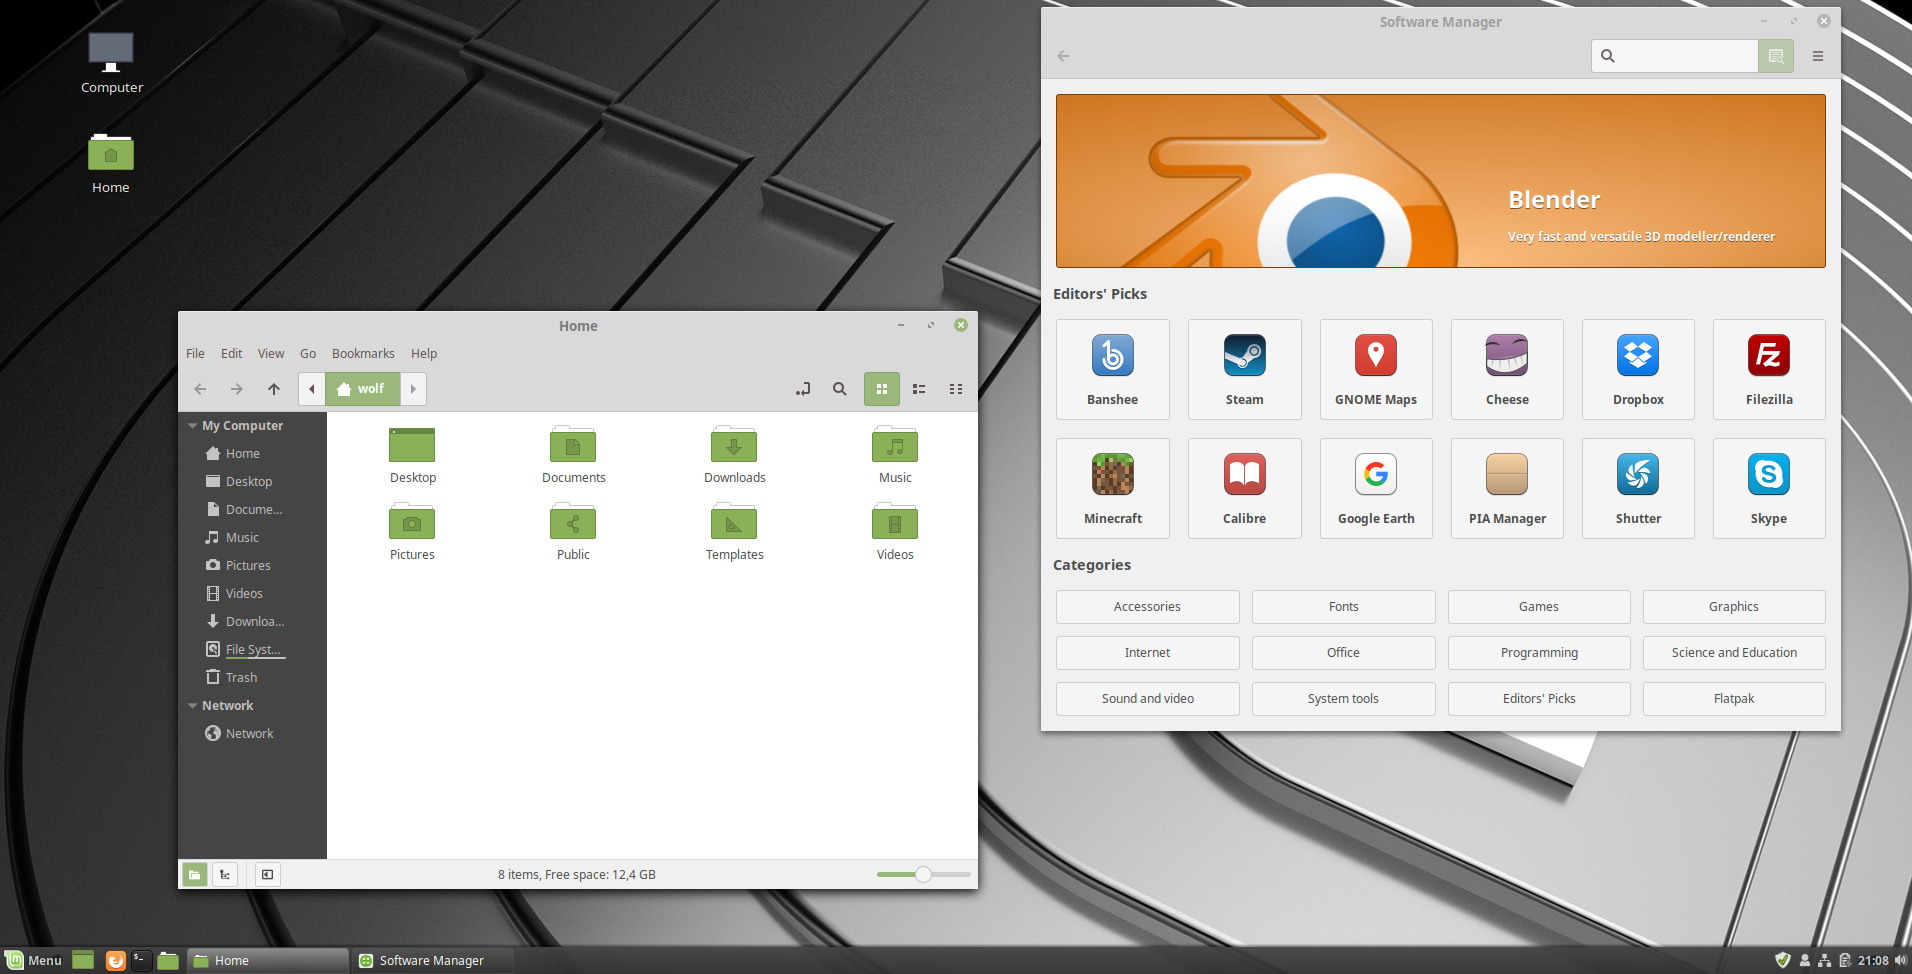1912x974 pixels.
Task: Open the Science and Education category
Action: [1734, 653]
